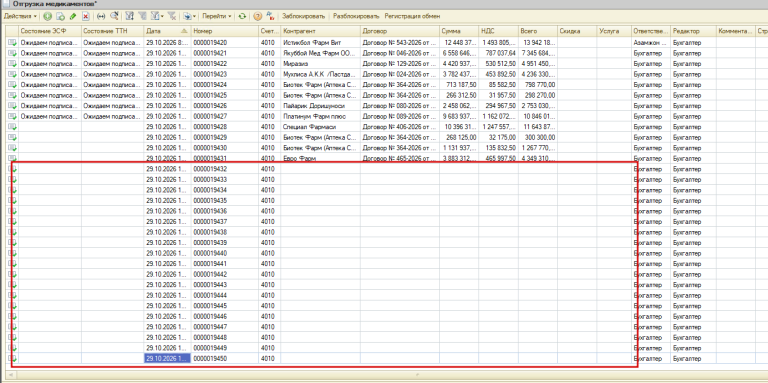Viewport: 768px width, 383px height.
Task: Click the Контрагент column header
Action: [x=320, y=31]
